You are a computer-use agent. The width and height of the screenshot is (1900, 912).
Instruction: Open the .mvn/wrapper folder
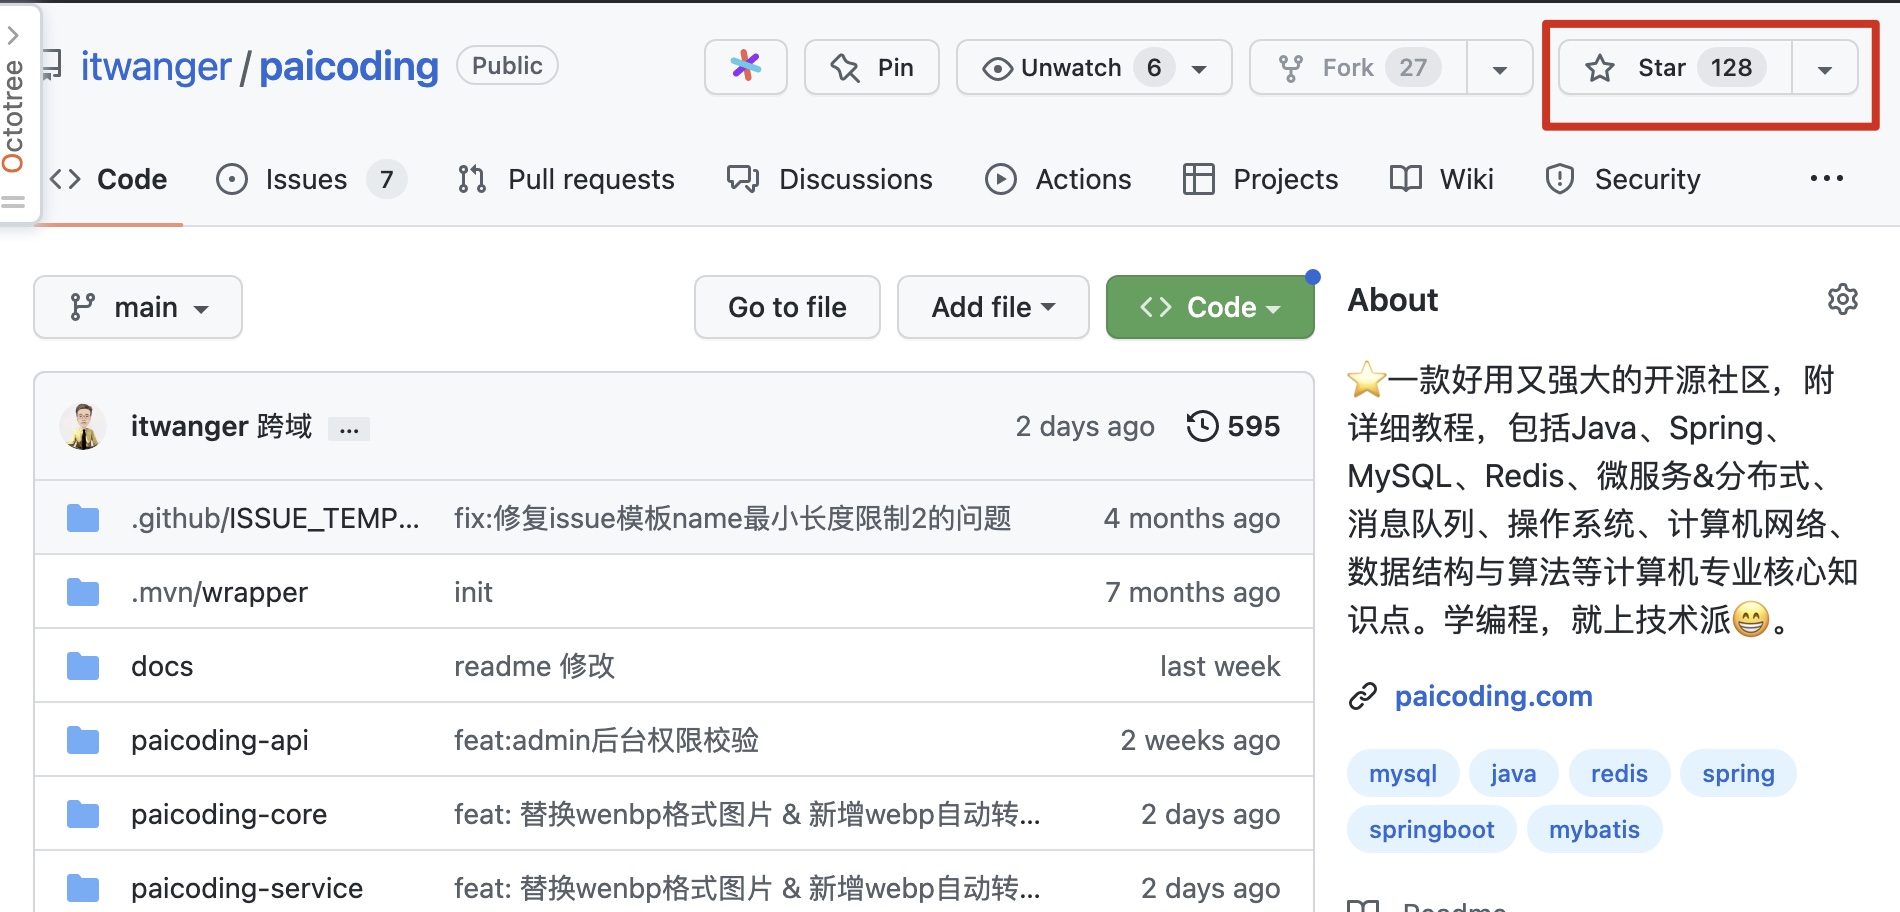pyautogui.click(x=219, y=592)
